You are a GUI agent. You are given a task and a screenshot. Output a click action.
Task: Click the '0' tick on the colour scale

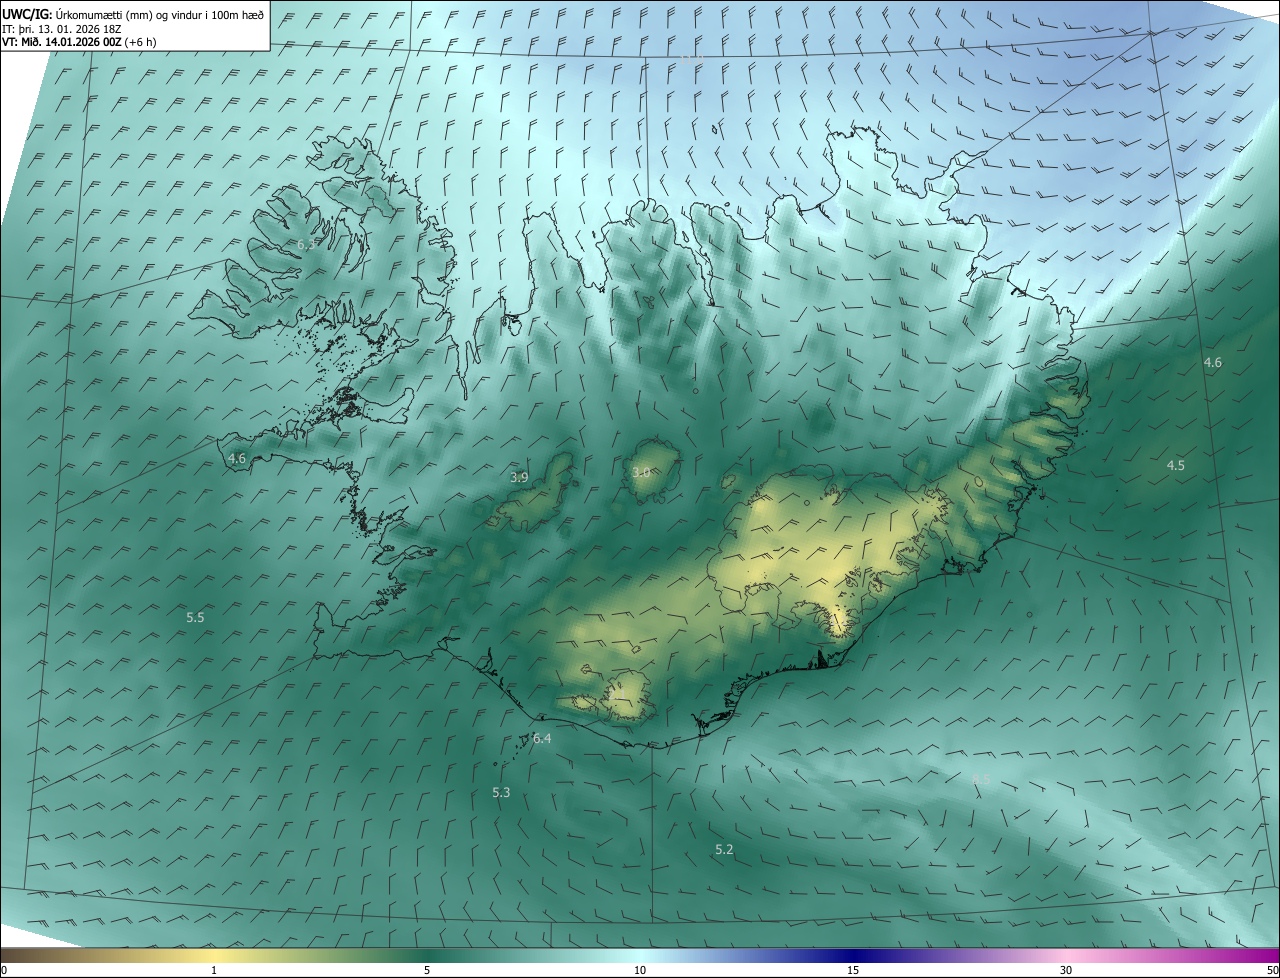tap(4, 971)
